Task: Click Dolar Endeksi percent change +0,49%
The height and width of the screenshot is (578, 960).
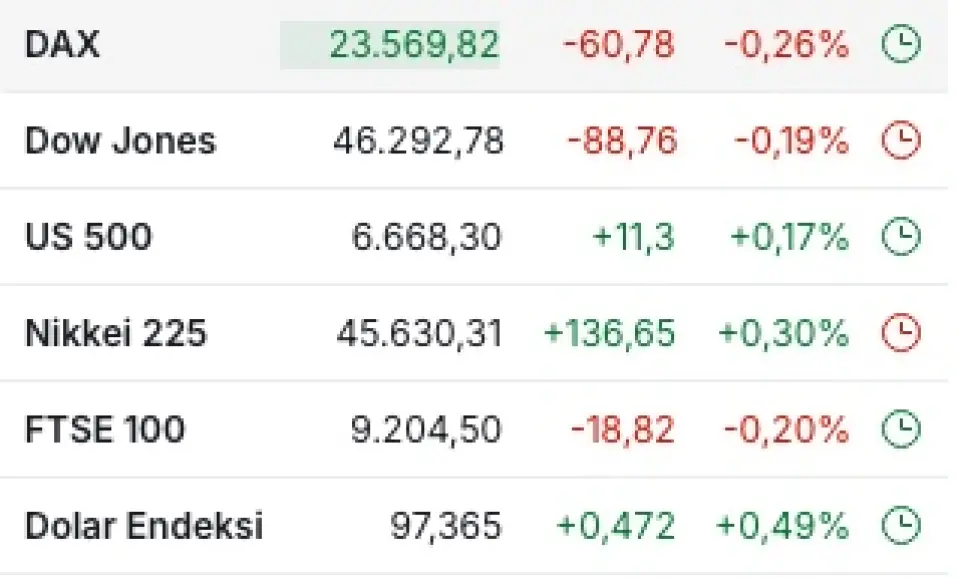Action: pyautogui.click(x=783, y=525)
